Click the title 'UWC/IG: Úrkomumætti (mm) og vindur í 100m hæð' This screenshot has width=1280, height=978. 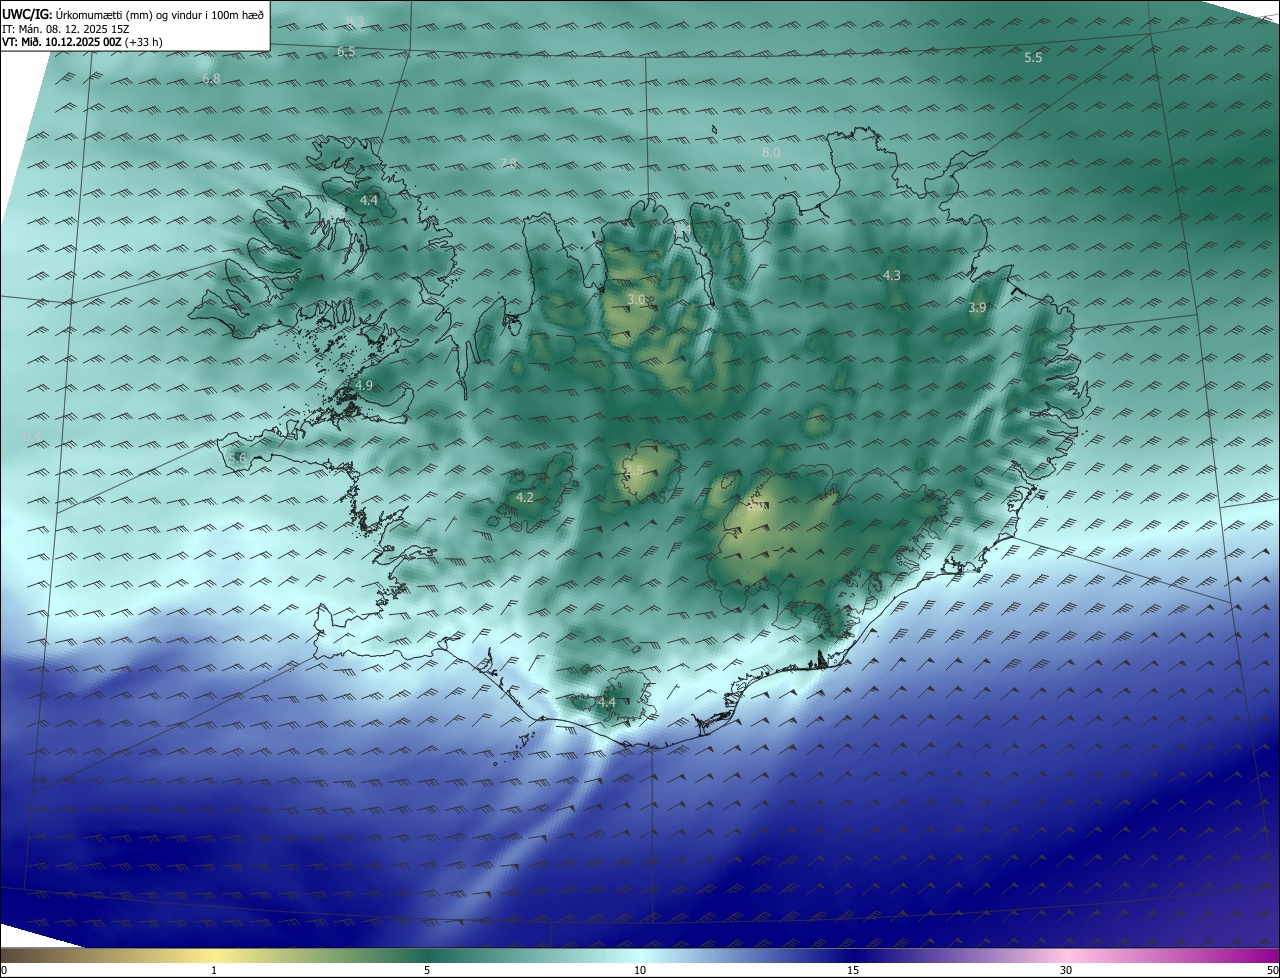click(133, 15)
